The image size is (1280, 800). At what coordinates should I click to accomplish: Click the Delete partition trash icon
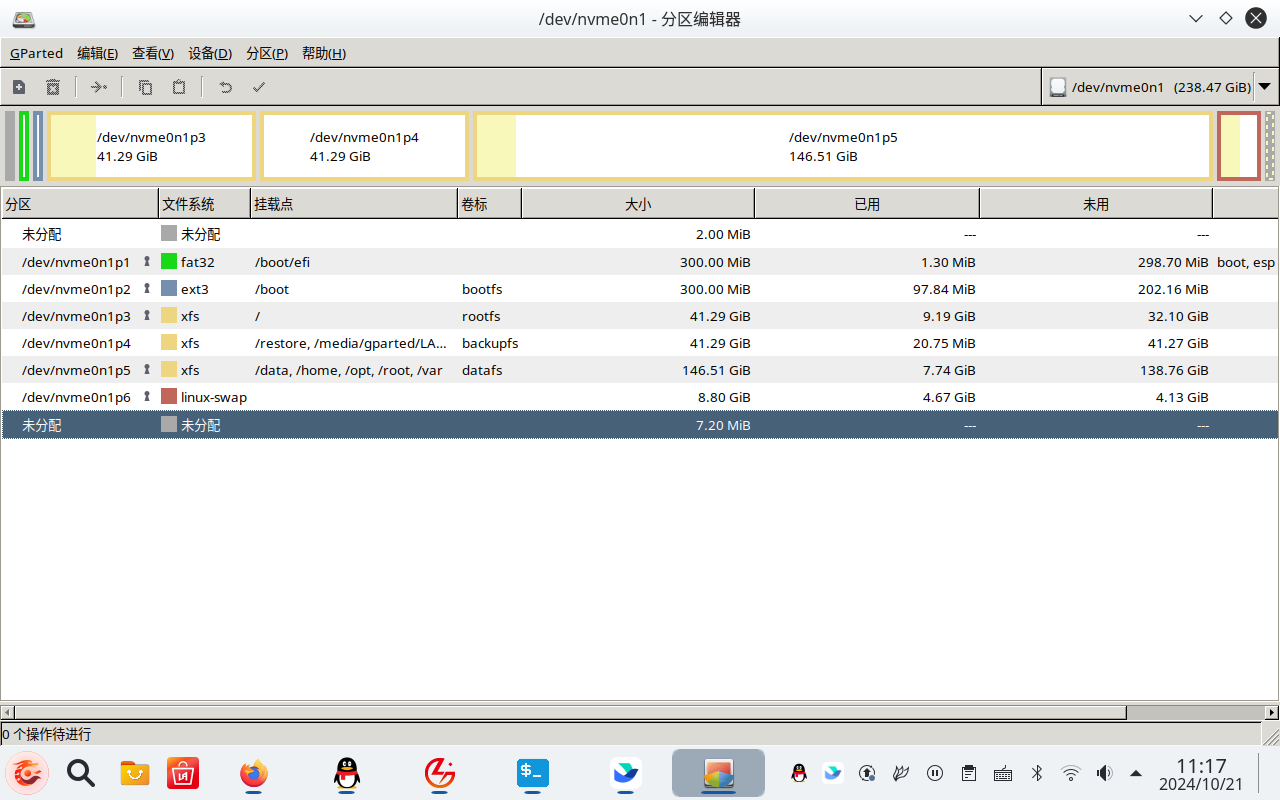click(x=53, y=87)
